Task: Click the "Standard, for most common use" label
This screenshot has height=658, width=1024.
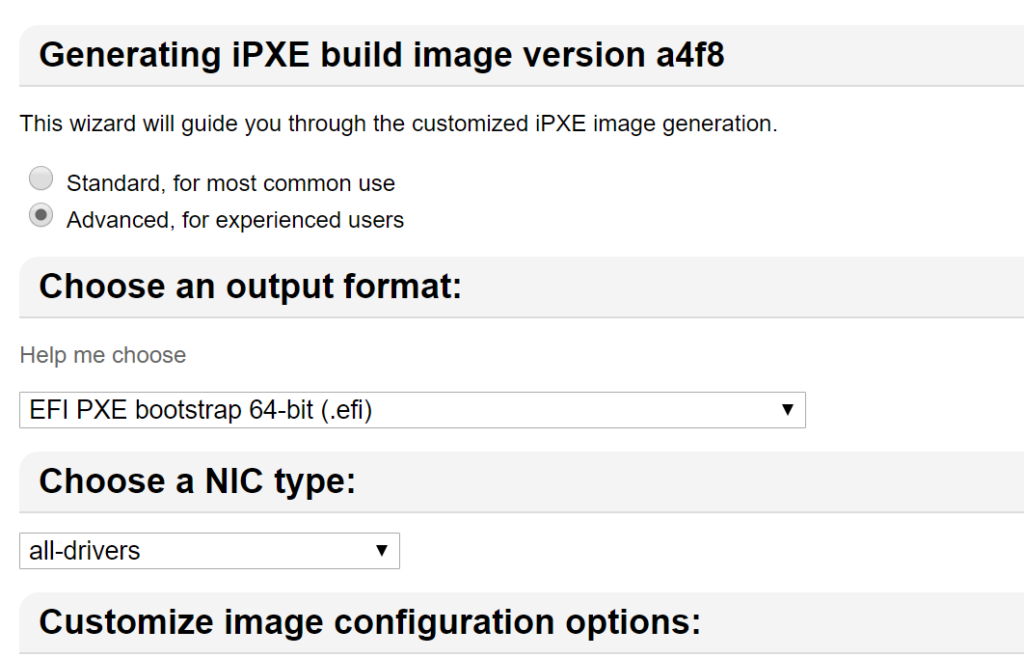Action: 230,184
